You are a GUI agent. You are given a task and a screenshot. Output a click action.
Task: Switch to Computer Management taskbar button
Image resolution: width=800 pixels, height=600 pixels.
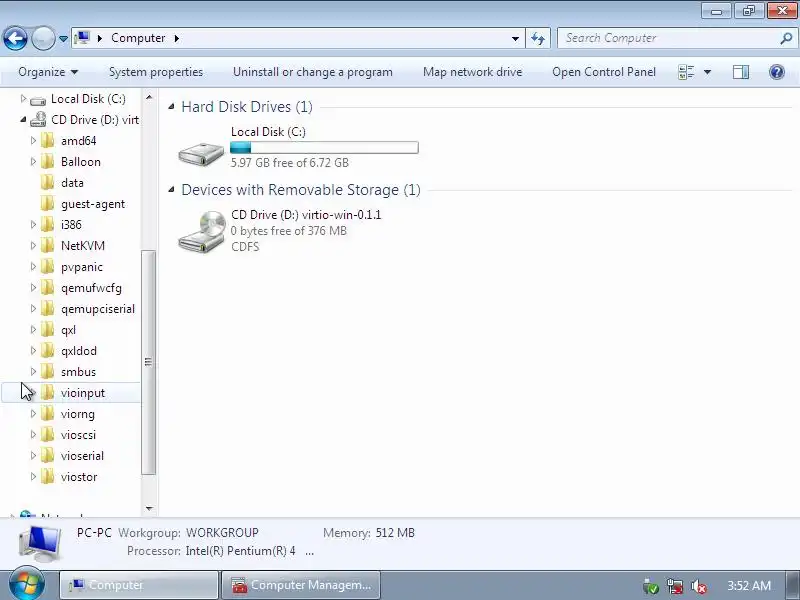click(301, 585)
